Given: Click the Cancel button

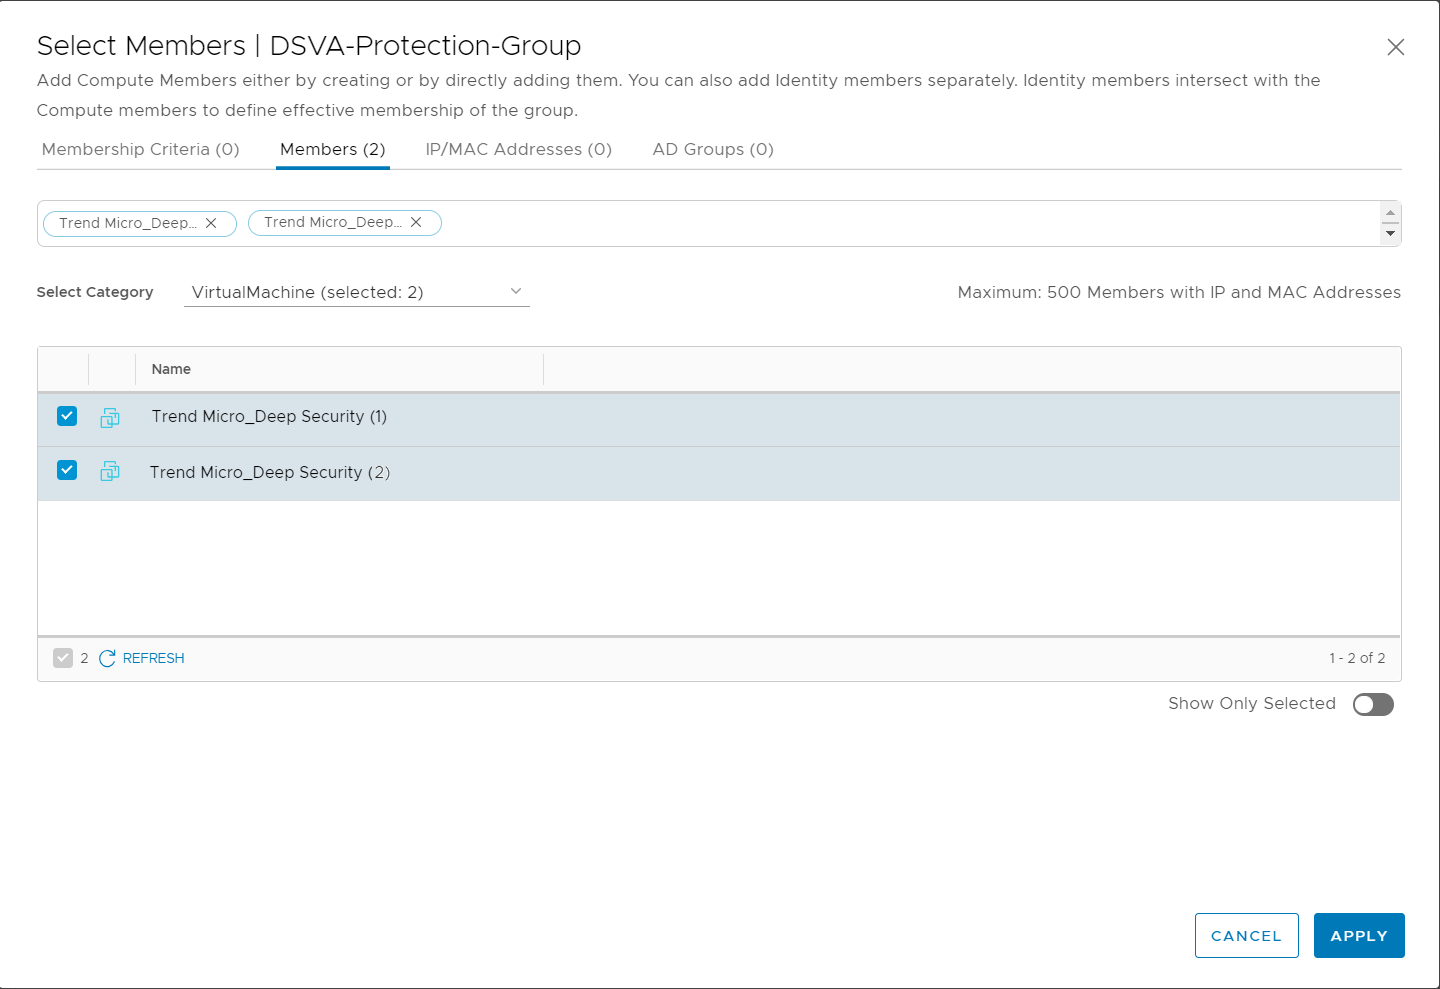Looking at the screenshot, I should click(x=1246, y=935).
